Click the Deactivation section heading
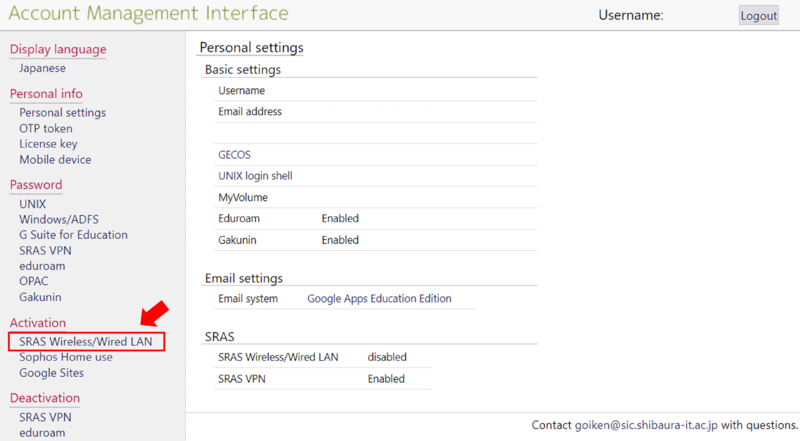The image size is (800, 441). pos(45,398)
